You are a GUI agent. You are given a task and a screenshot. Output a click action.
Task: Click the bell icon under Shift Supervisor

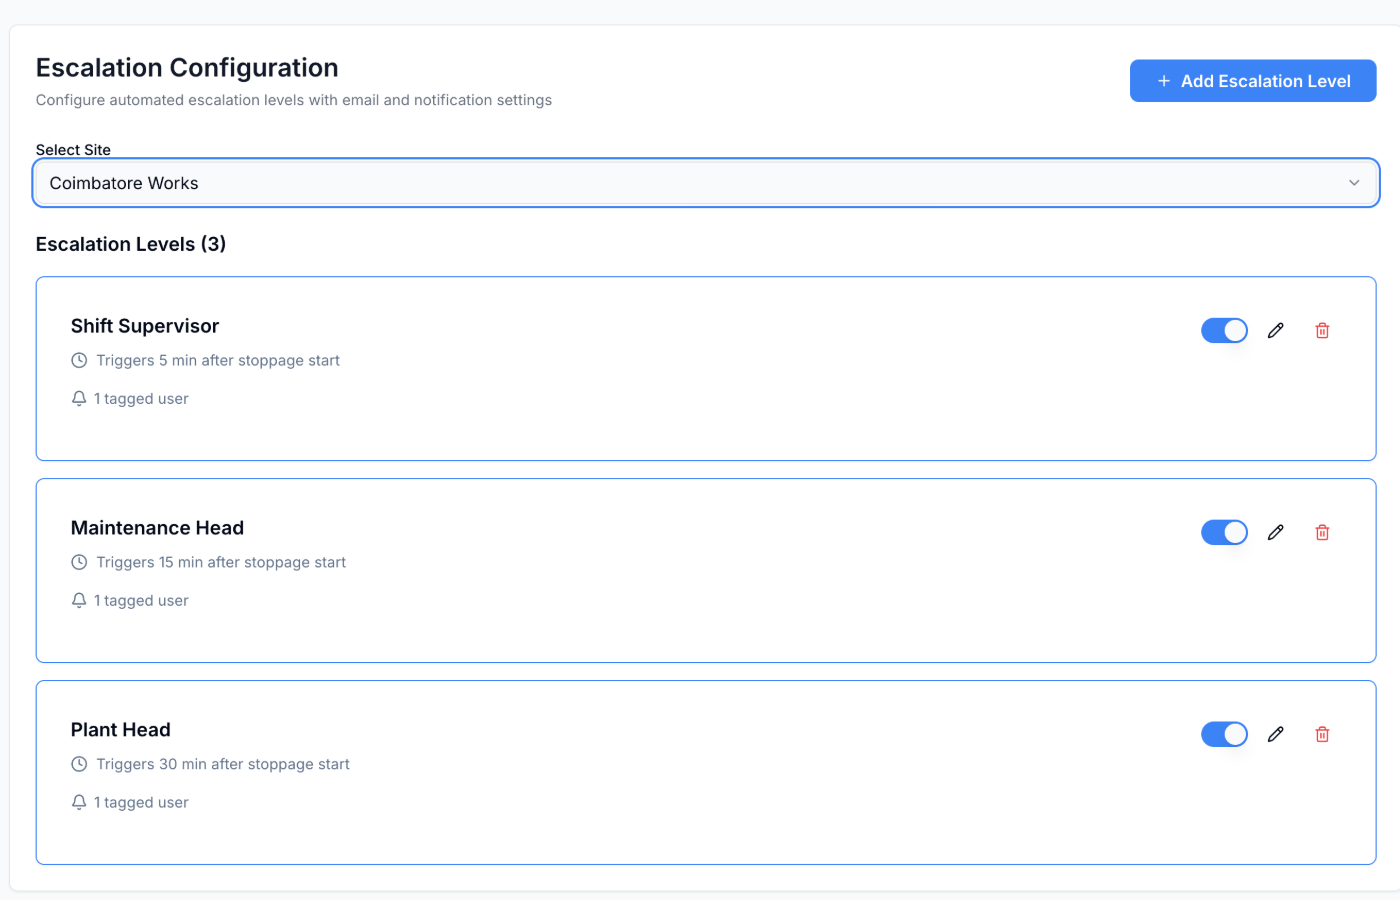(79, 398)
